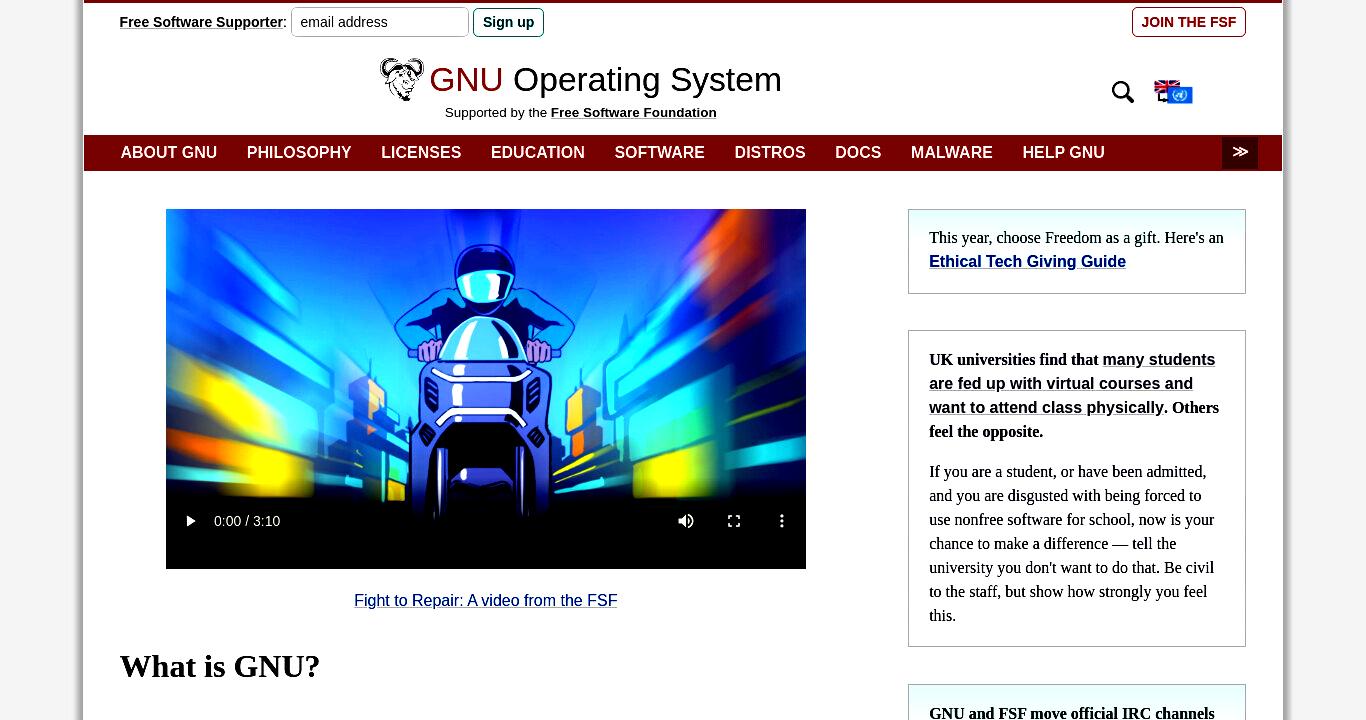Enter video fullscreen mode

pos(734,521)
